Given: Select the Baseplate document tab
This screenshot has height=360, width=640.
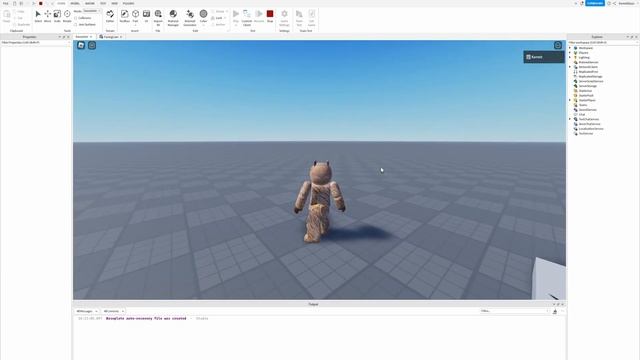Looking at the screenshot, I should click(82, 37).
